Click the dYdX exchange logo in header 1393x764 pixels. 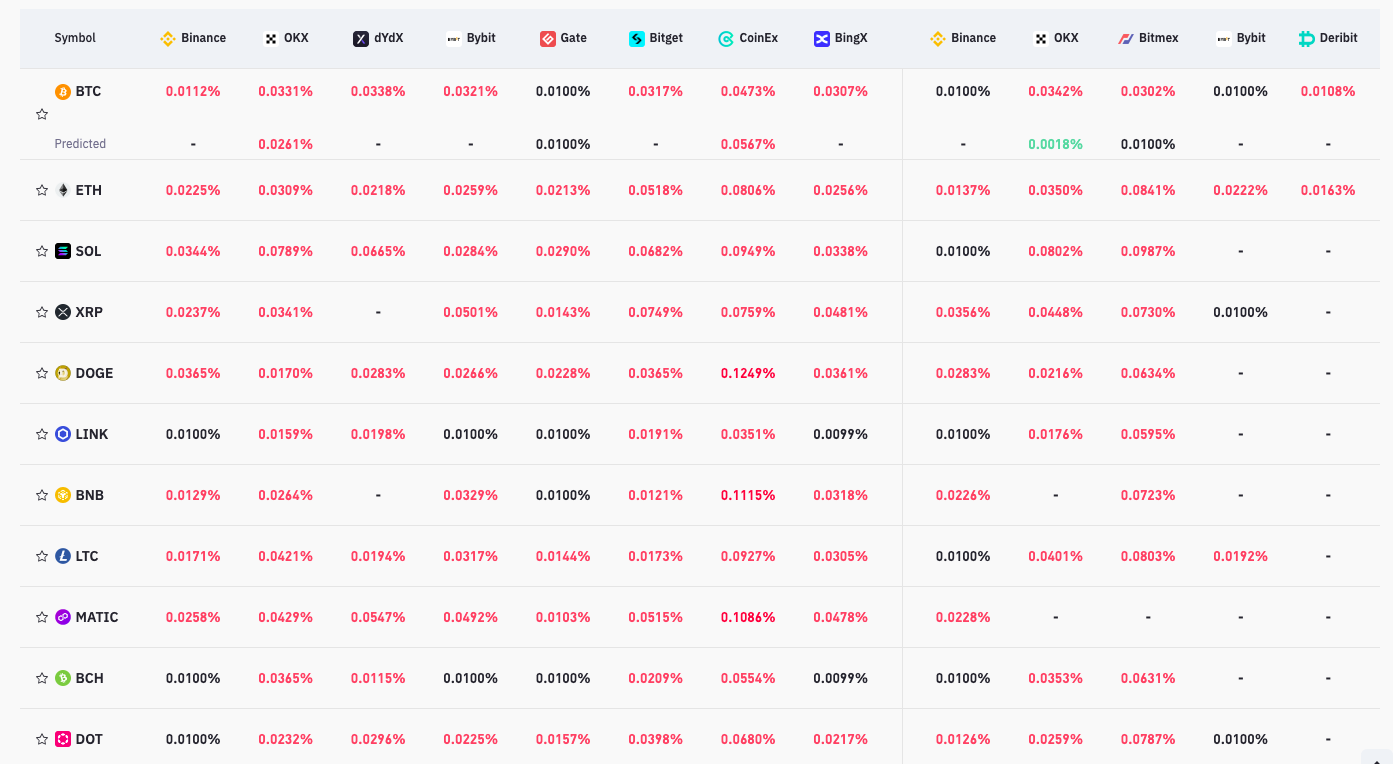(361, 39)
